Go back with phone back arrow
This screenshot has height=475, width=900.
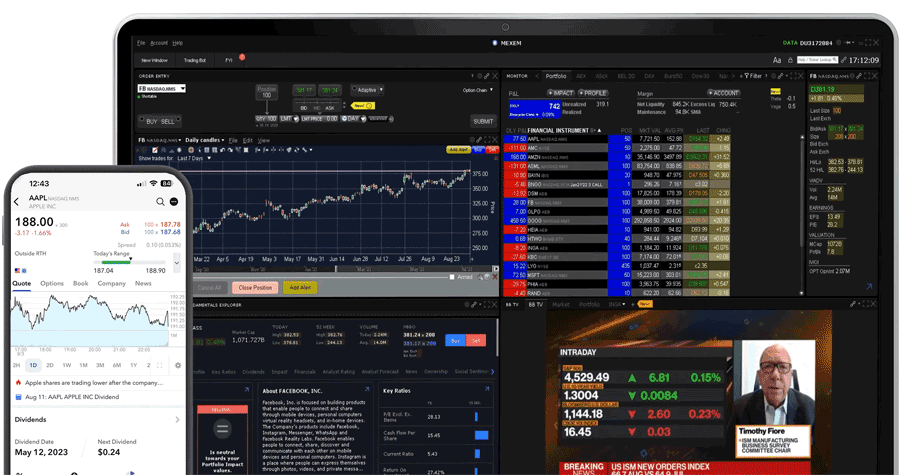tap(16, 201)
